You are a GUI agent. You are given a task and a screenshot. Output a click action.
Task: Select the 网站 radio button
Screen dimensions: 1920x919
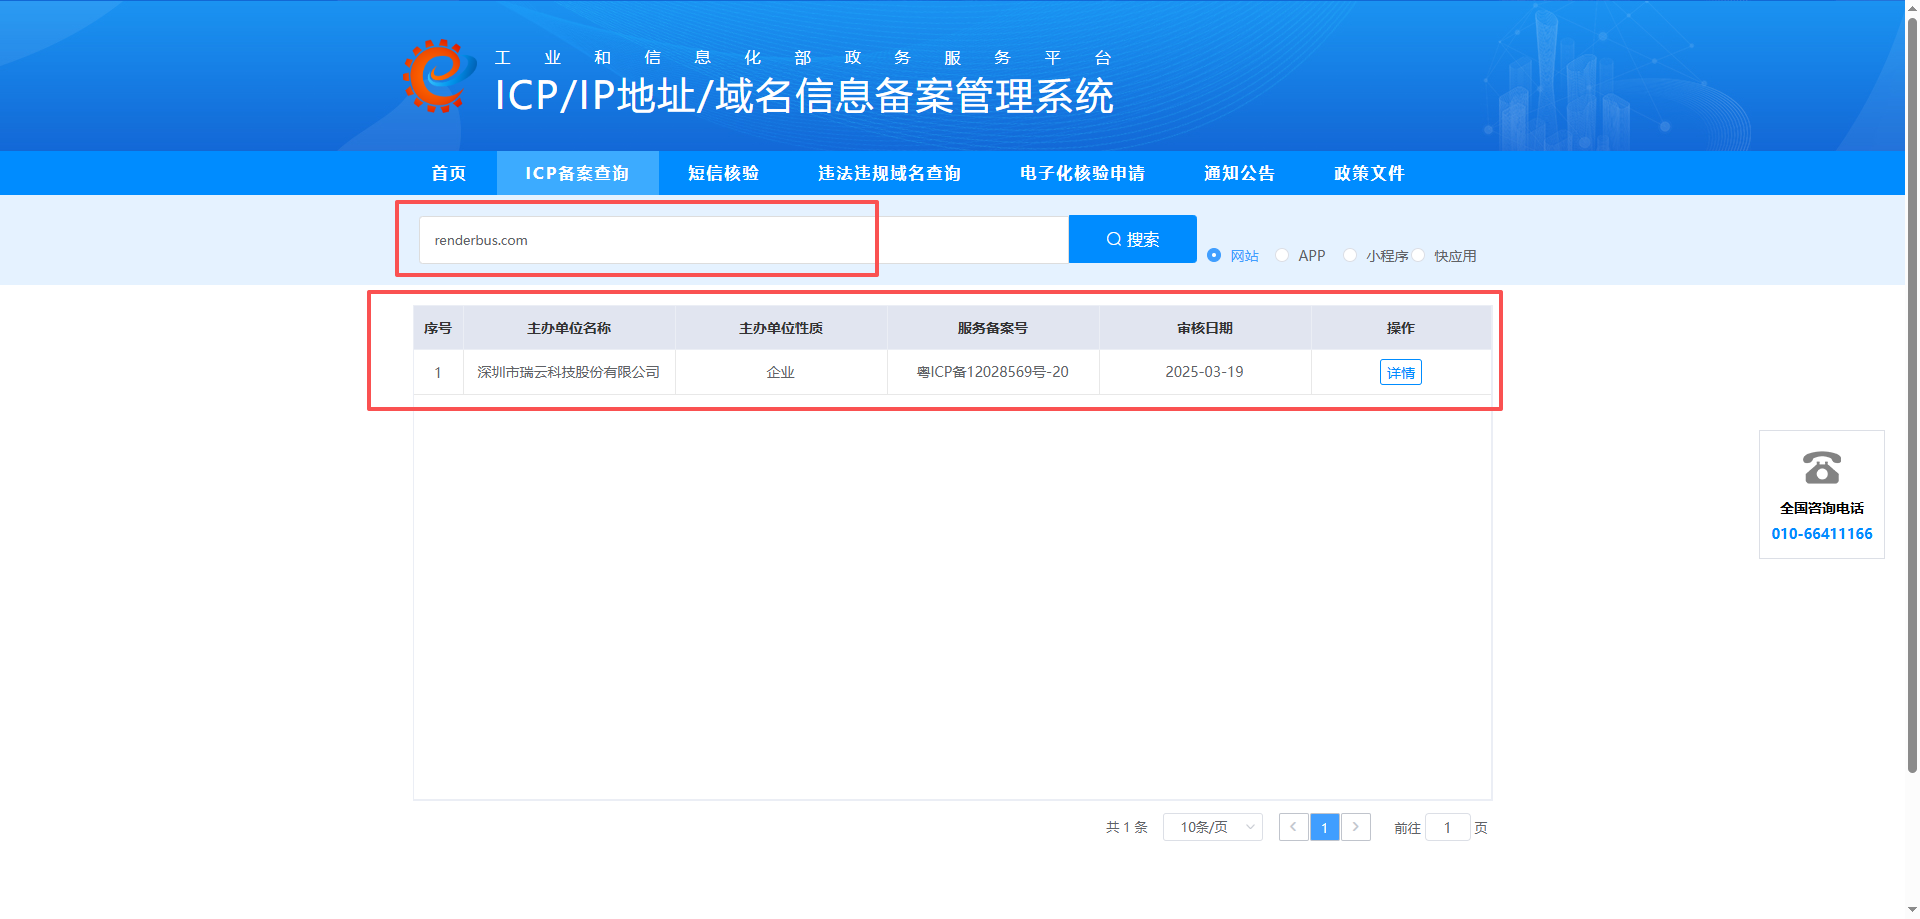1214,255
